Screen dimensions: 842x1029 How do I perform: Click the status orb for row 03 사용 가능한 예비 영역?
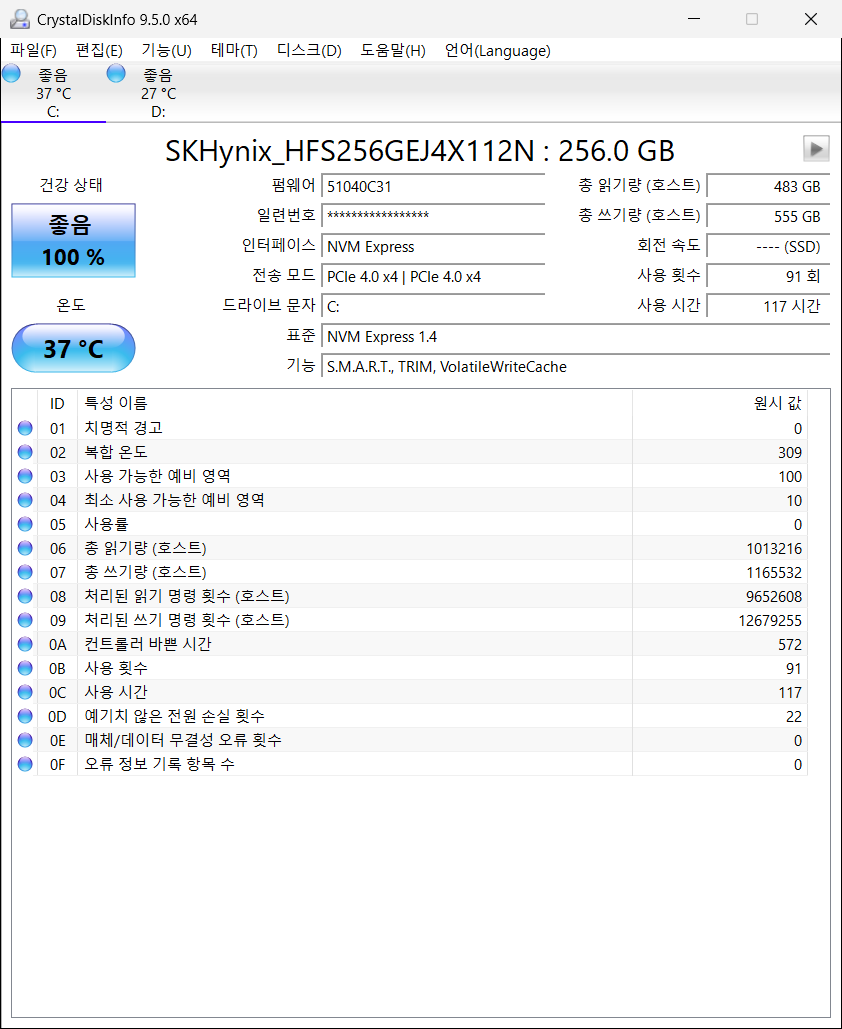(x=25, y=476)
